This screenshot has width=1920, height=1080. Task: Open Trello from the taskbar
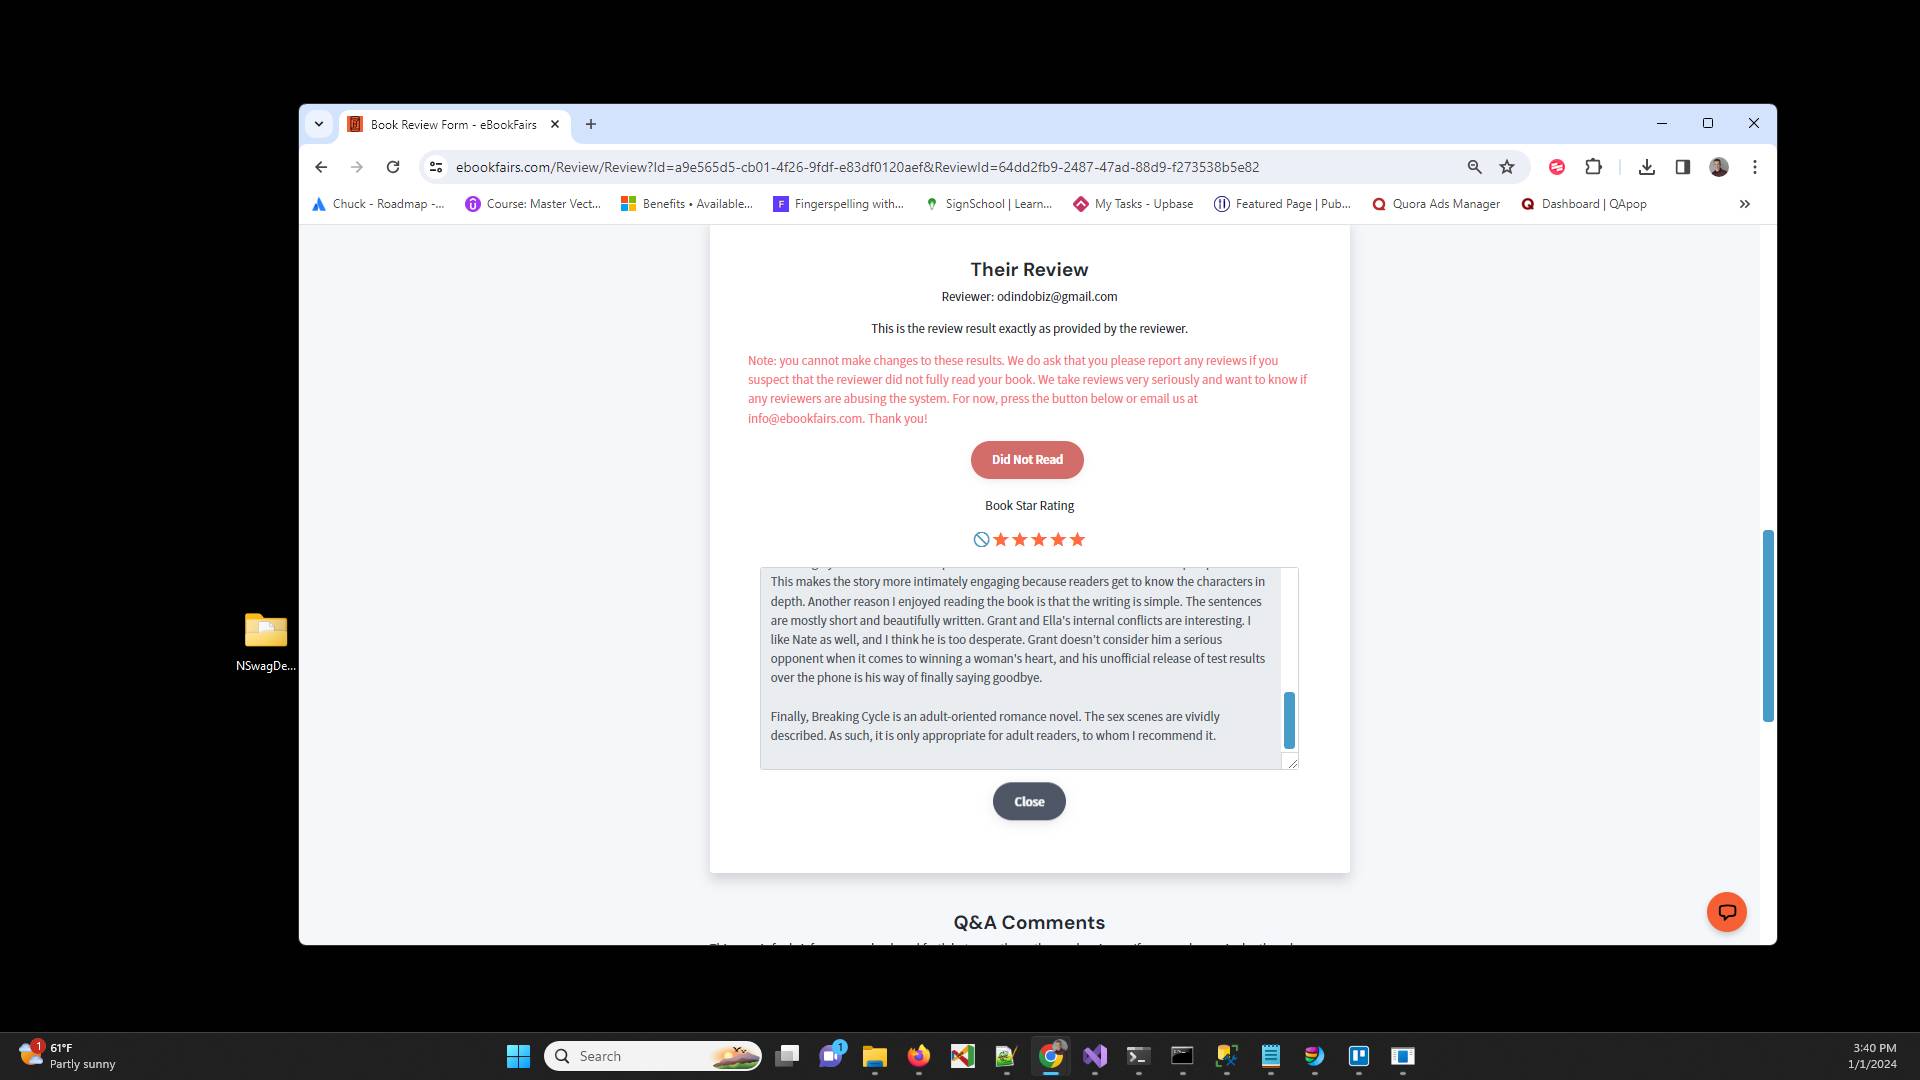1358,1056
